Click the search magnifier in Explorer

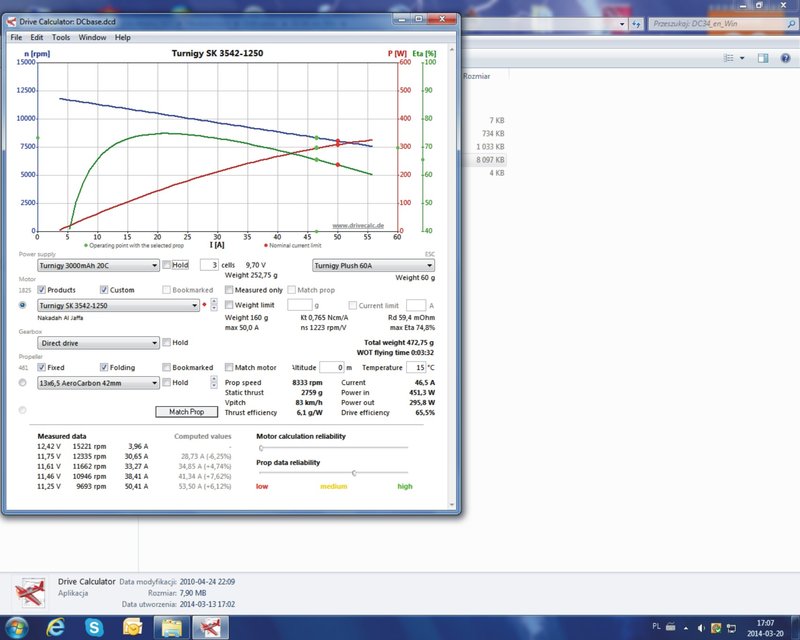point(791,23)
